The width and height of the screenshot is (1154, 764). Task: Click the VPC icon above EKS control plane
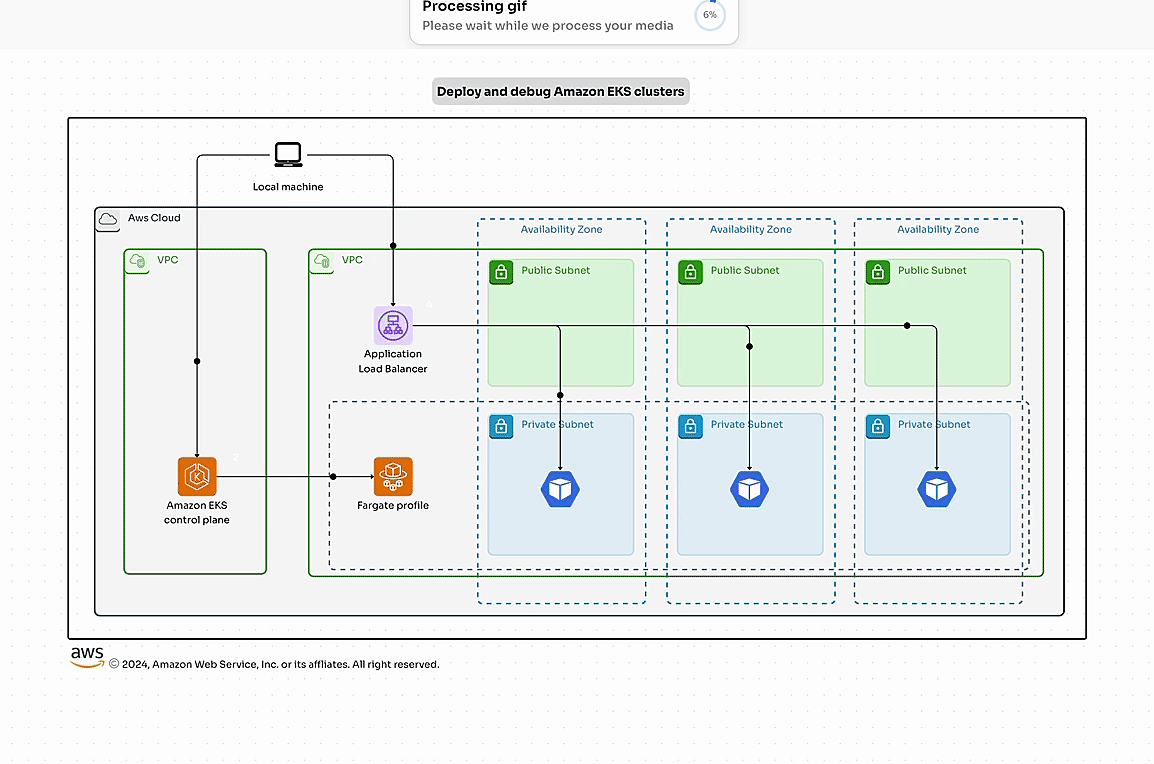[138, 261]
